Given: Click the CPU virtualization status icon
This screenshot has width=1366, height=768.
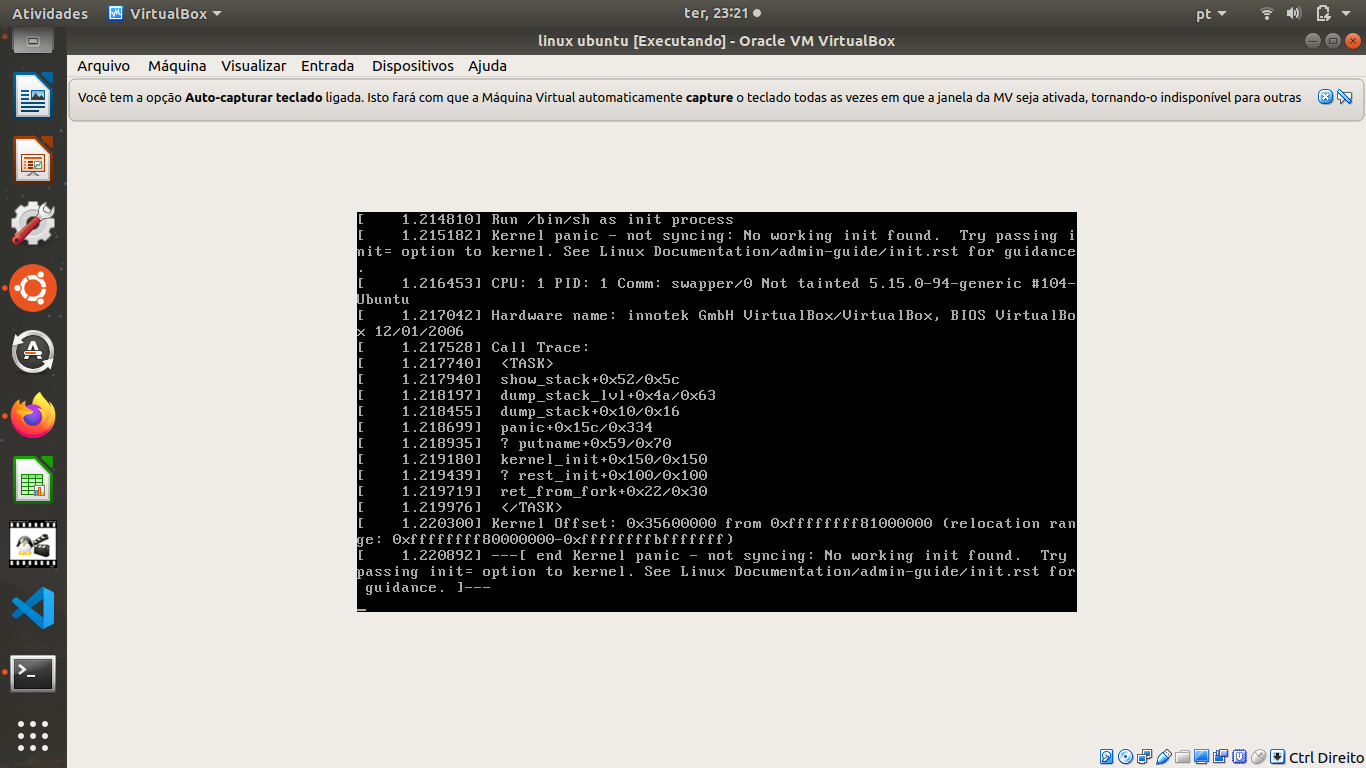Looking at the screenshot, I should click(1239, 757).
